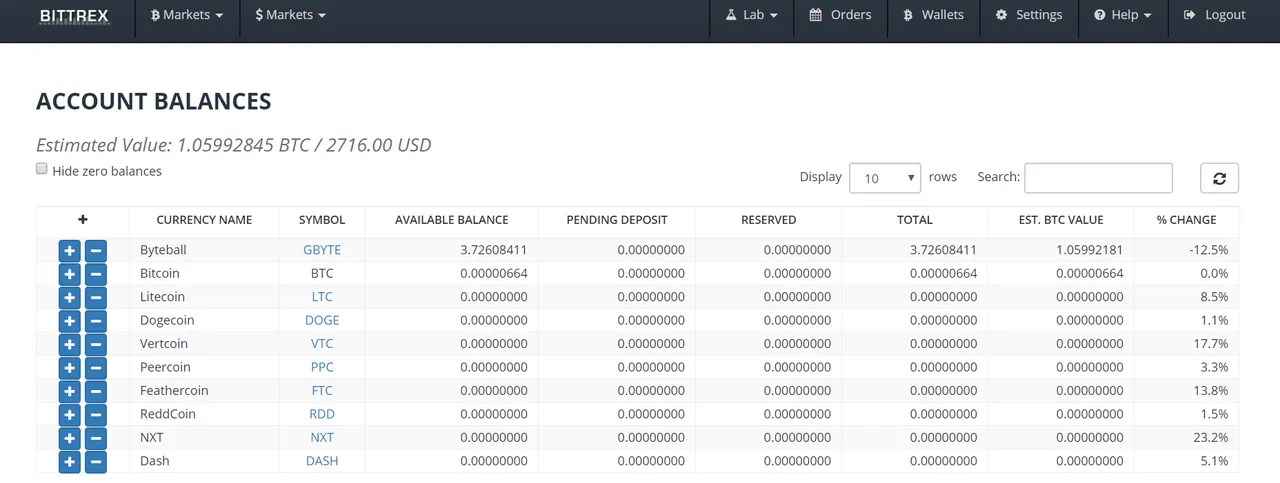Image resolution: width=1280 pixels, height=483 pixels.
Task: Open the VTC market link
Action: click(322, 344)
